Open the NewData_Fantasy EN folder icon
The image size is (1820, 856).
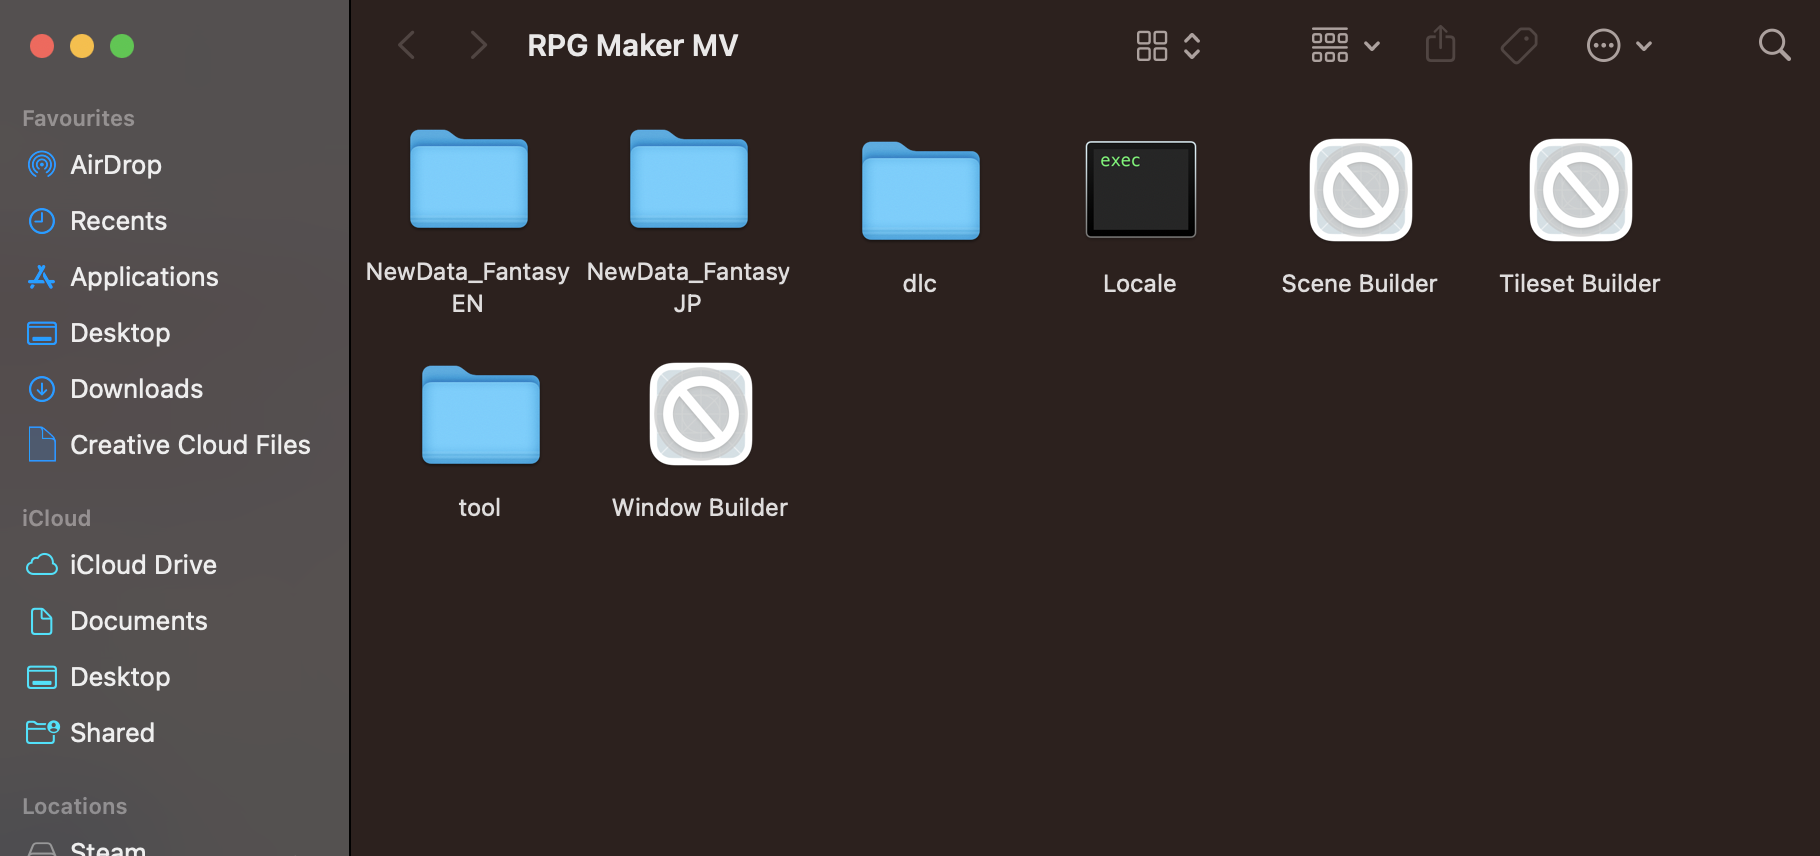[x=469, y=179]
